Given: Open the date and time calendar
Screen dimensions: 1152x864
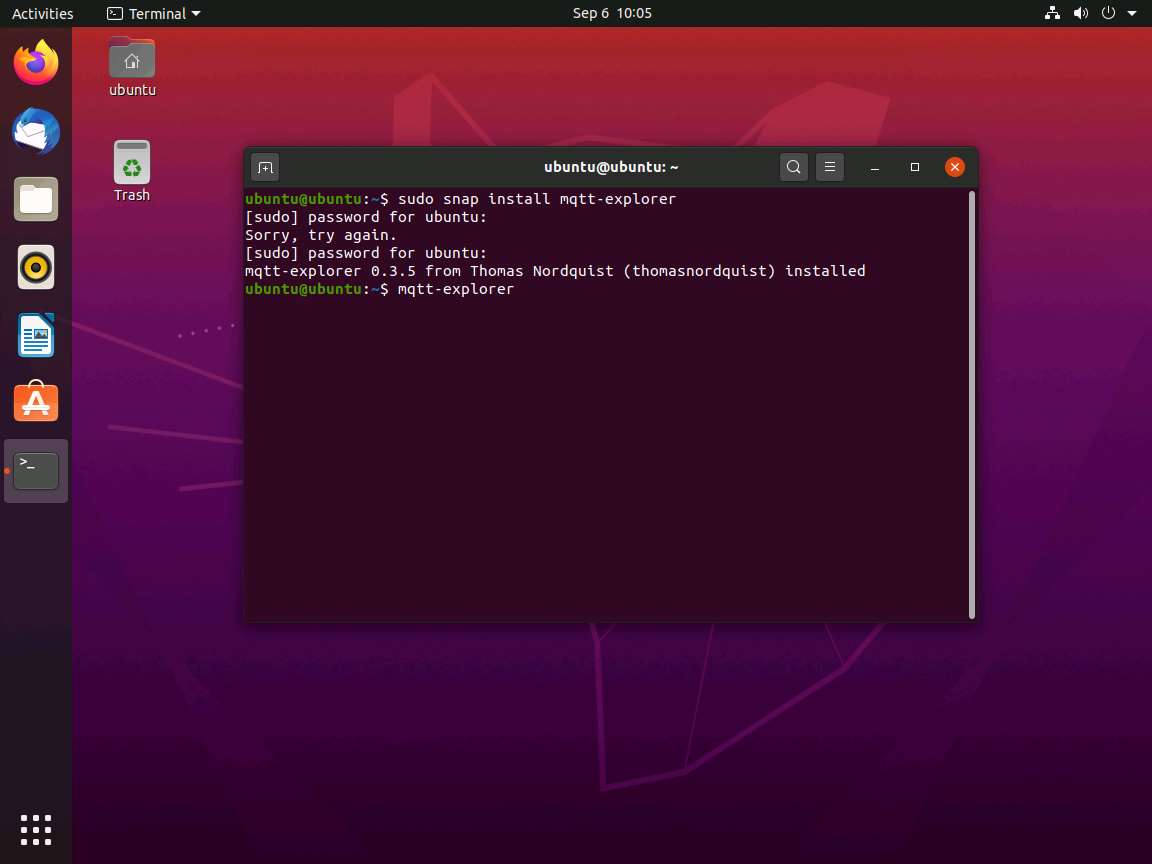Looking at the screenshot, I should [x=612, y=14].
